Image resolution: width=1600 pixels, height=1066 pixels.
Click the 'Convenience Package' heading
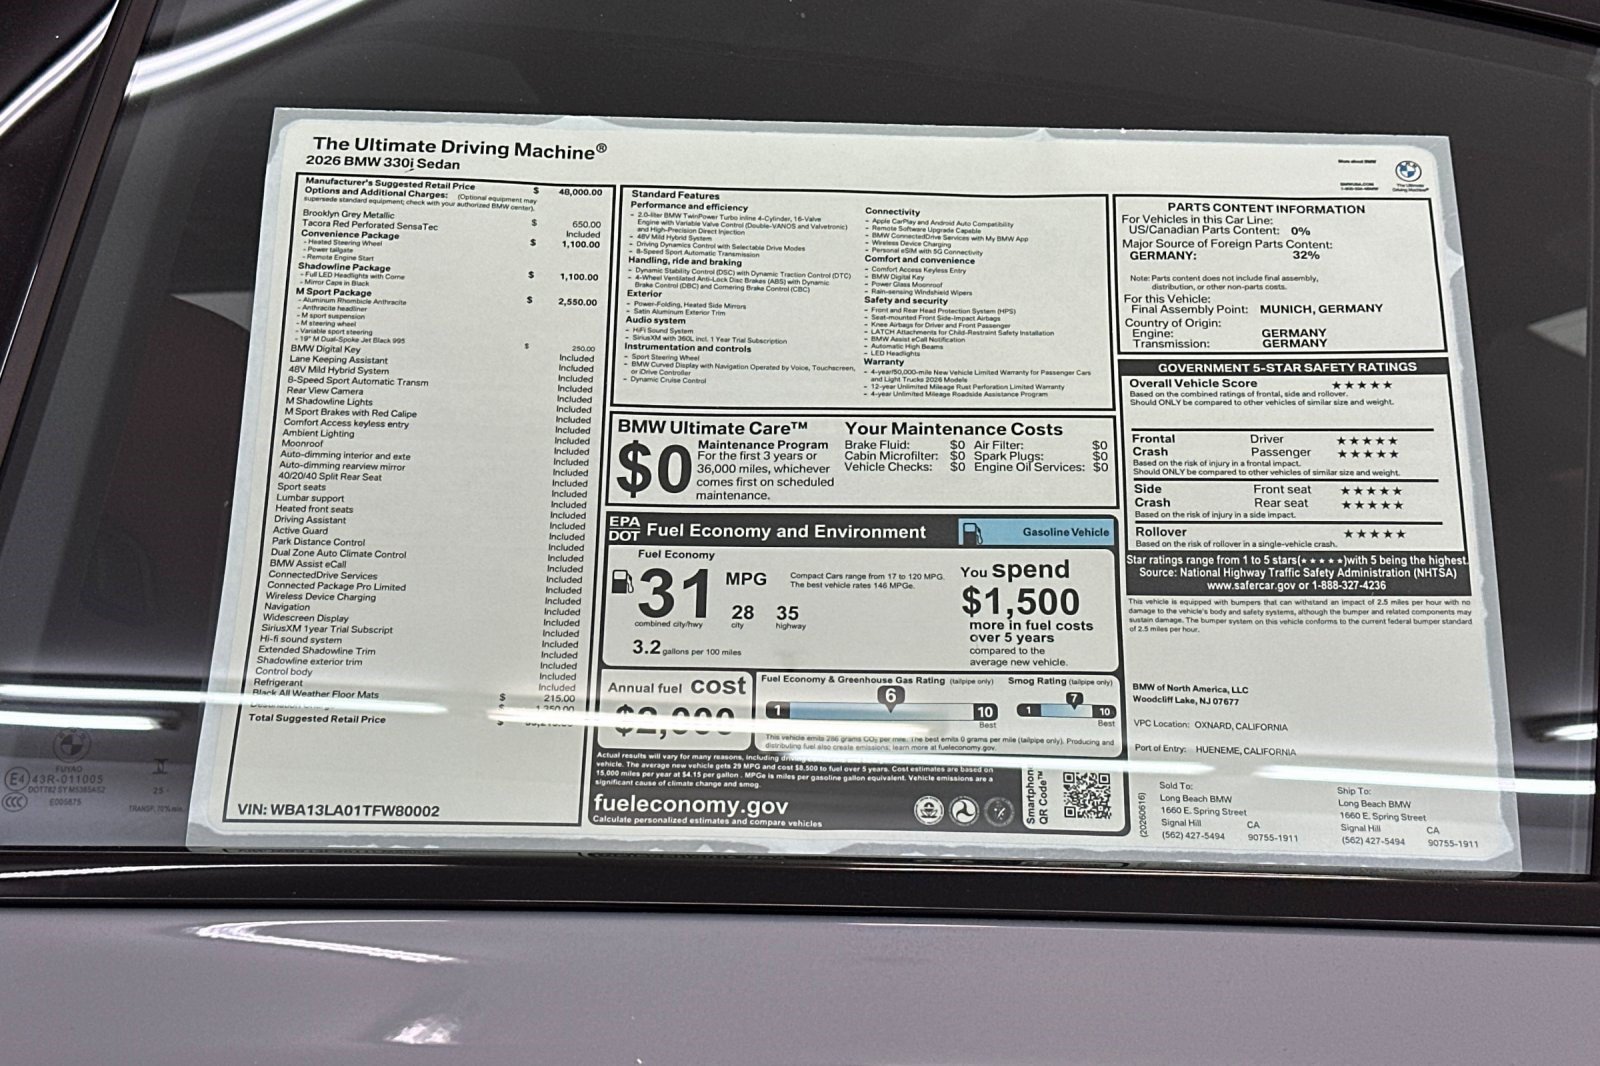tap(350, 235)
